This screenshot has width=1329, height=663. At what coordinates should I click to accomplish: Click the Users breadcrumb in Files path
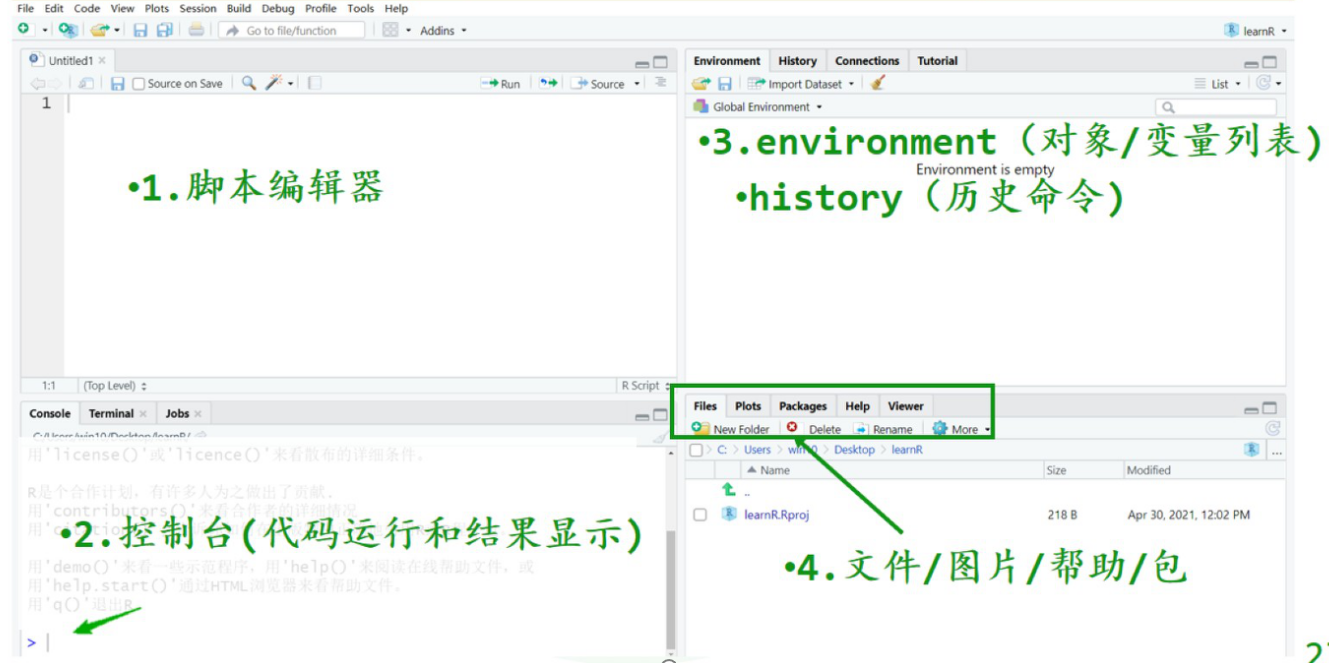(757, 450)
